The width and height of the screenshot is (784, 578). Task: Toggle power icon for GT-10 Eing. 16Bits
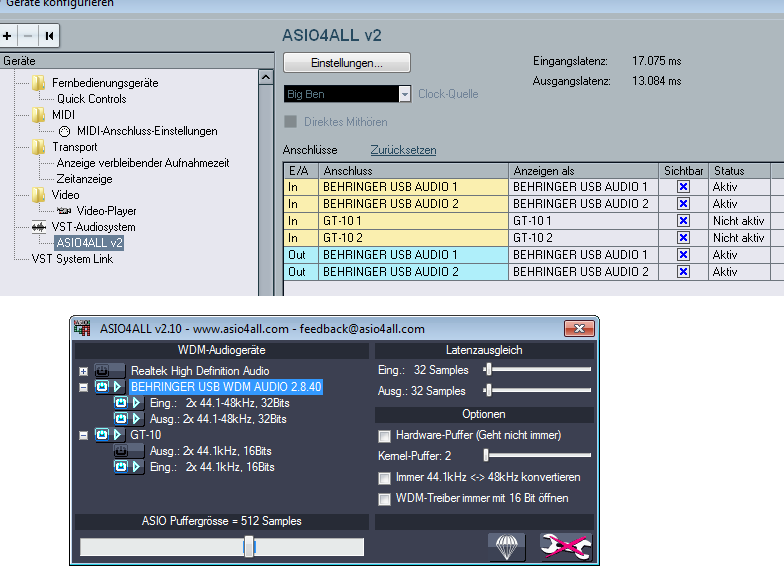[x=121, y=466]
